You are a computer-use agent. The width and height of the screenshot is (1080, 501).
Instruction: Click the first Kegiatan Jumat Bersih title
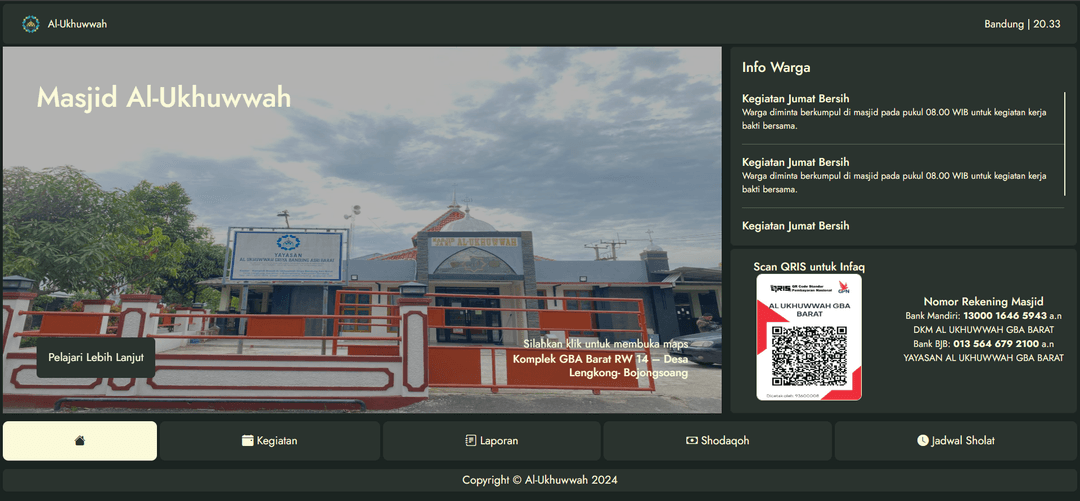(795, 99)
